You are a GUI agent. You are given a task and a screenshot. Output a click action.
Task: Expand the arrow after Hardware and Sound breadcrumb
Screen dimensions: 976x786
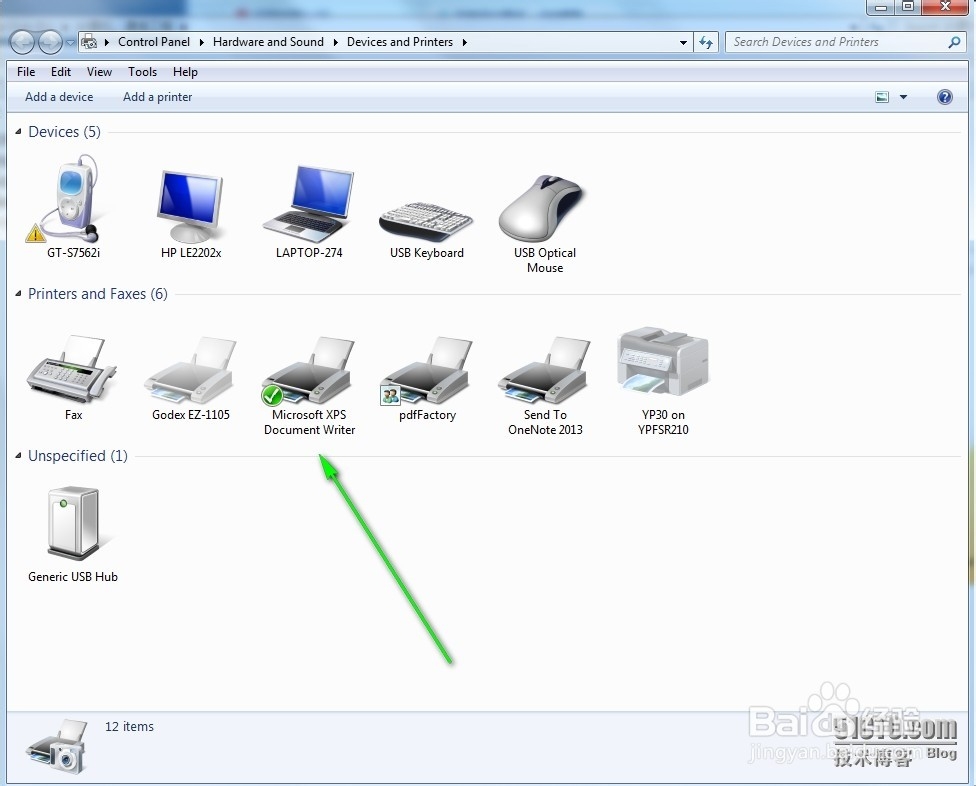pos(336,42)
